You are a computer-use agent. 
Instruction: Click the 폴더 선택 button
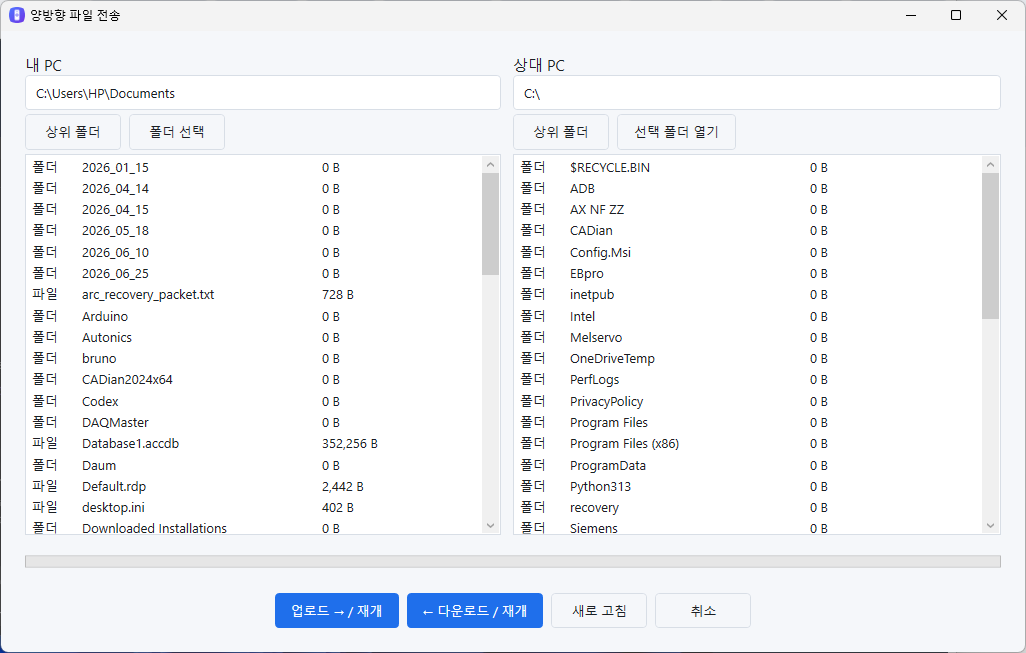pyautogui.click(x=177, y=132)
